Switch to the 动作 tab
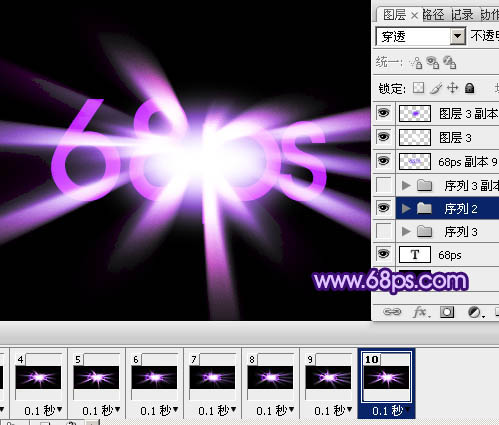Image resolution: width=499 pixels, height=425 pixels. click(x=489, y=15)
